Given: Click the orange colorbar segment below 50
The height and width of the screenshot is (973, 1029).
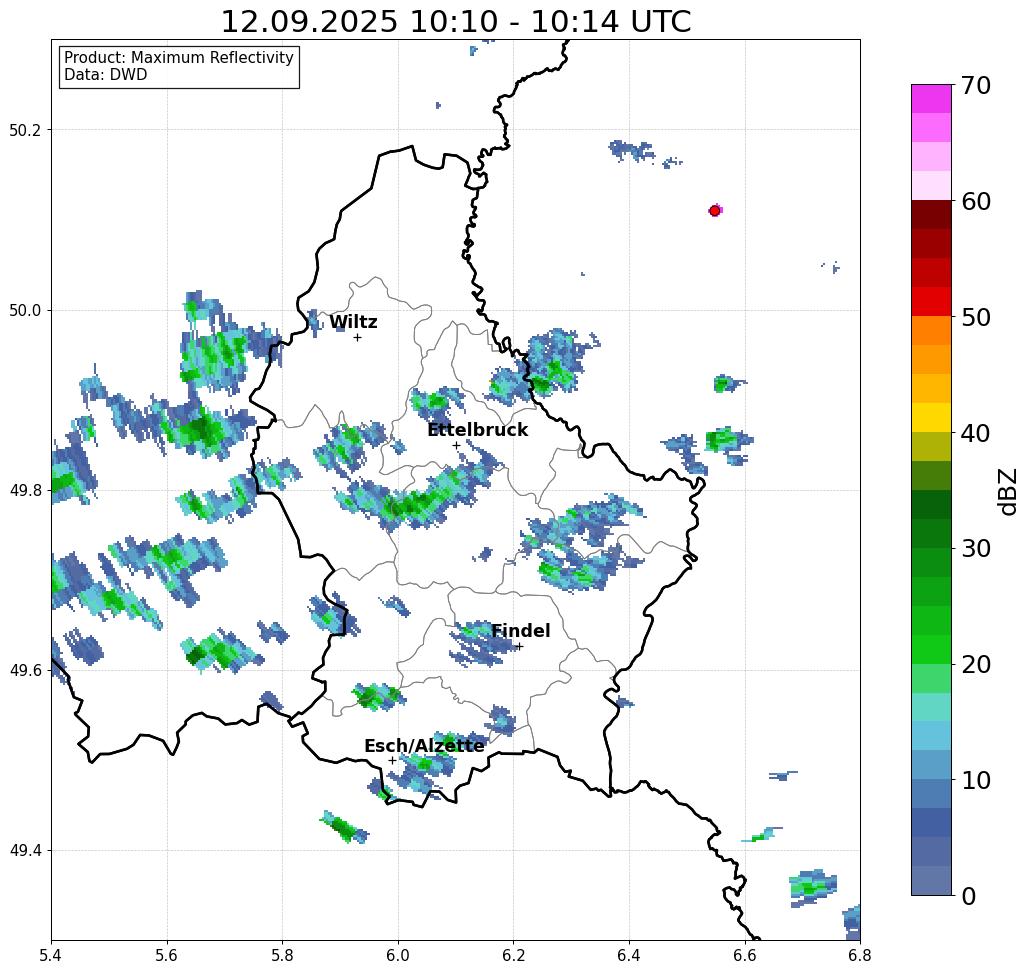Looking at the screenshot, I should [x=931, y=331].
